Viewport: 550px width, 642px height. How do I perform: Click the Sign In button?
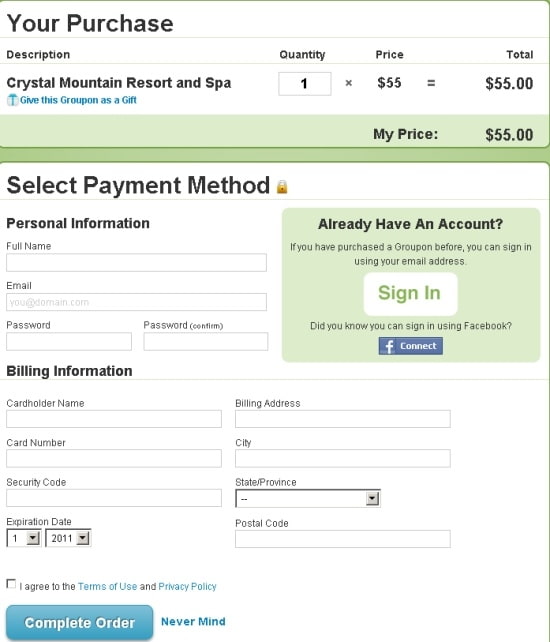[410, 294]
